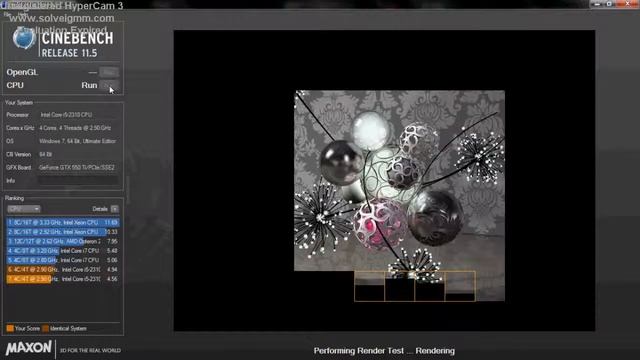Select ranking row 6 Intel Core i5 4.94
This screenshot has height=360, width=640.
coord(63,269)
